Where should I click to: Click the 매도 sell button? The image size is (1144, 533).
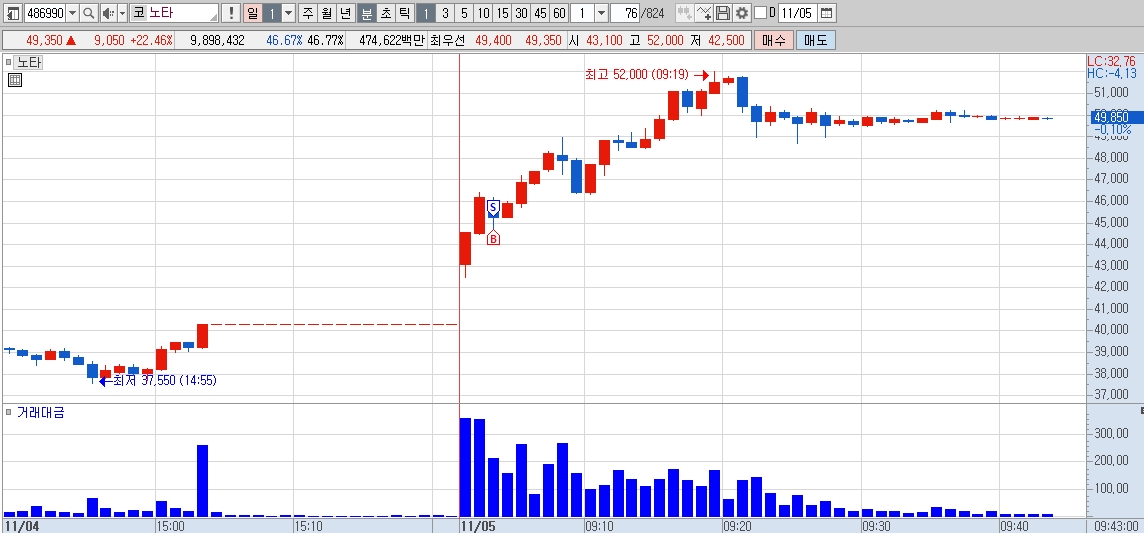coord(816,40)
